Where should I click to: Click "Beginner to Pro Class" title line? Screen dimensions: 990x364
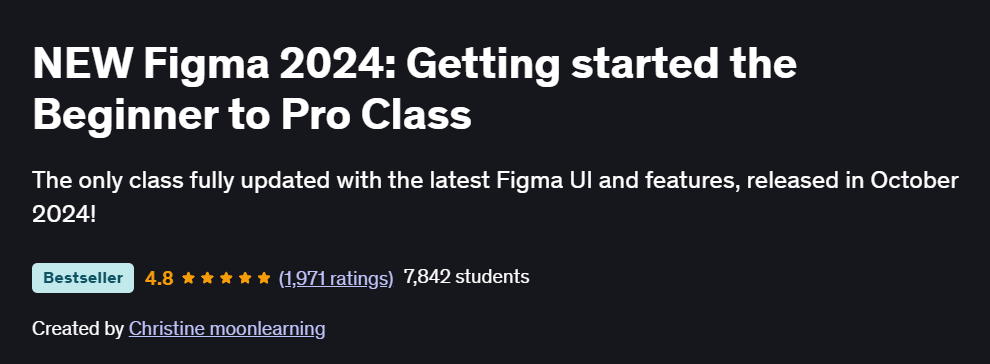point(252,114)
